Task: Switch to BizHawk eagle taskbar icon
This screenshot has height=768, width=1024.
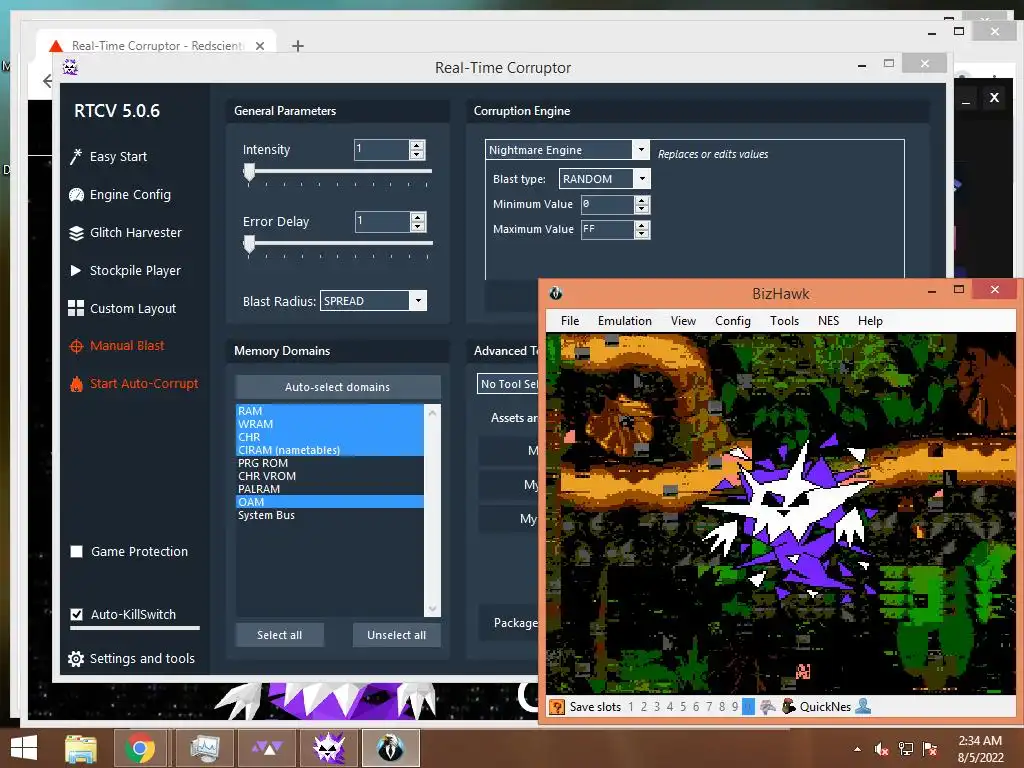Action: pos(391,748)
